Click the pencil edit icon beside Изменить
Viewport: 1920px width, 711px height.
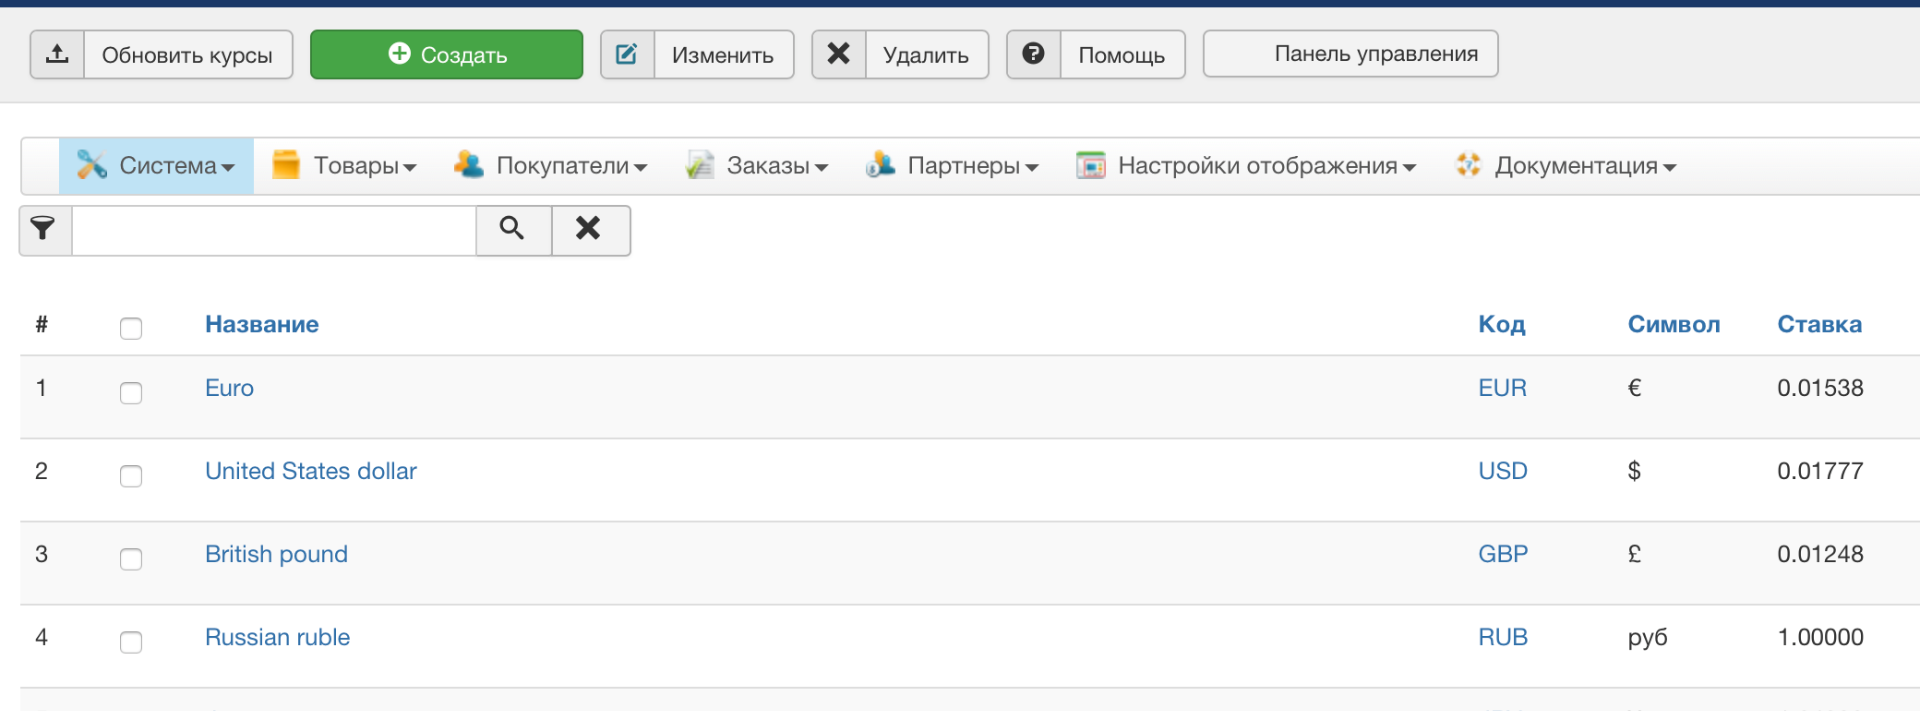click(x=627, y=54)
